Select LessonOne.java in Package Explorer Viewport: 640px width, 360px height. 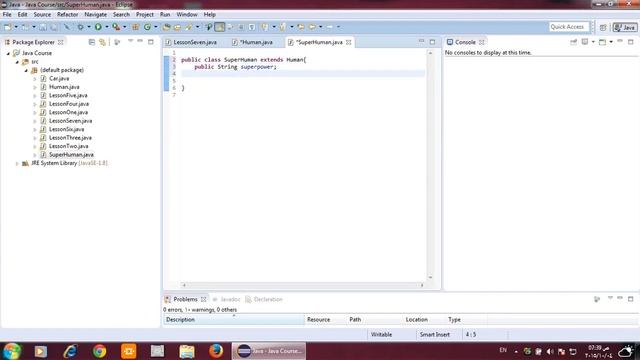click(x=68, y=113)
